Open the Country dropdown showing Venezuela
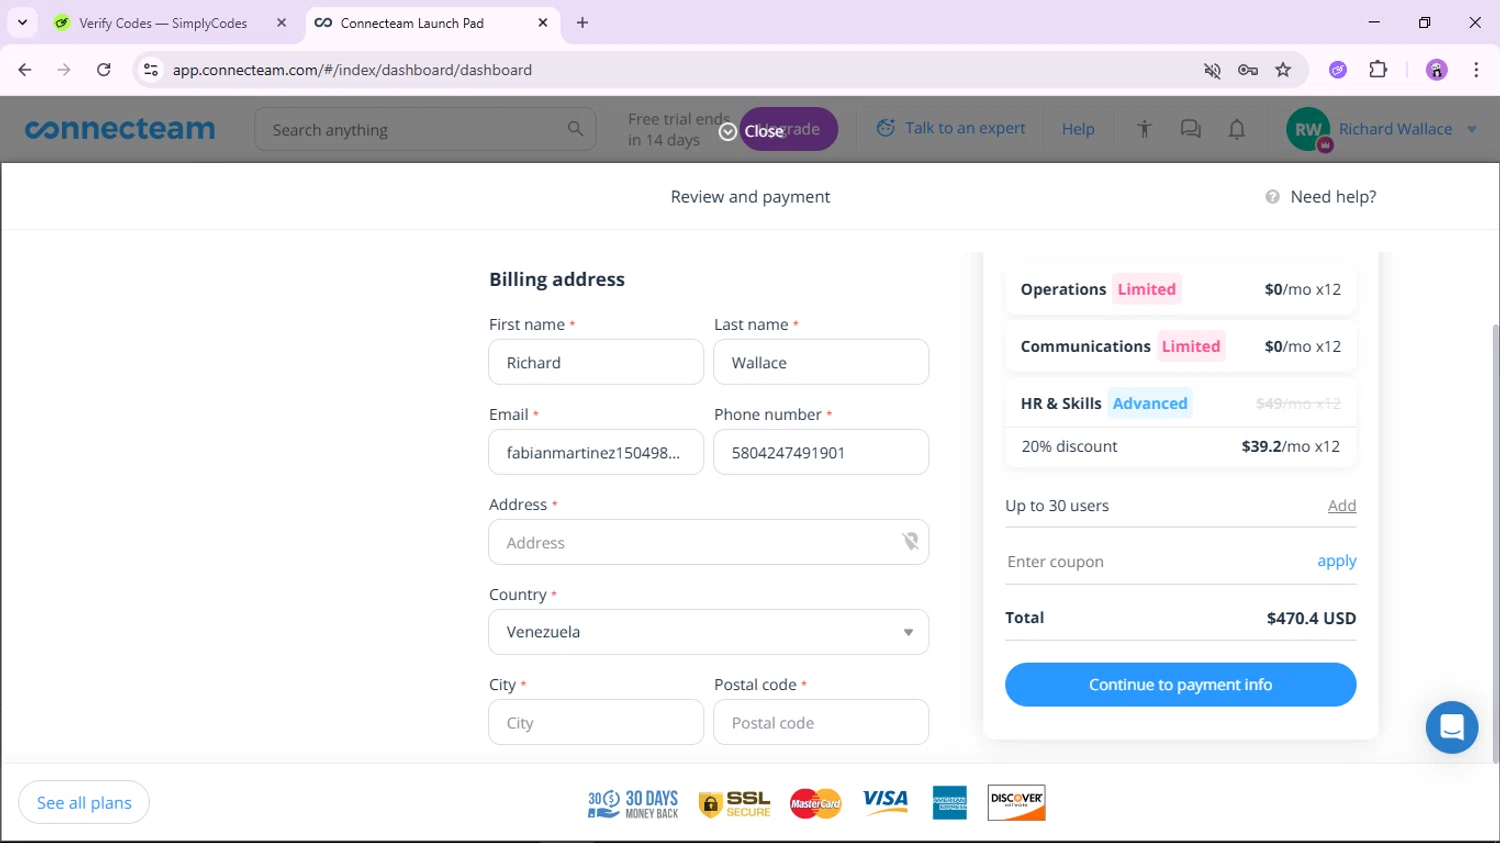This screenshot has height=843, width=1500. 708,632
